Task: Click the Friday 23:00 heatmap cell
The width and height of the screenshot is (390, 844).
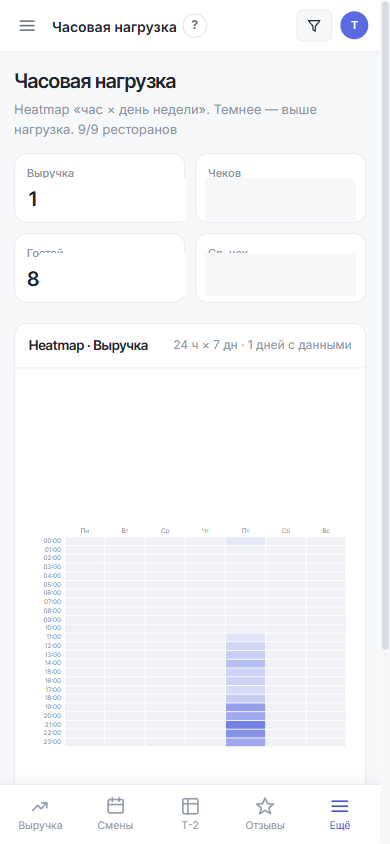Action: 245,742
